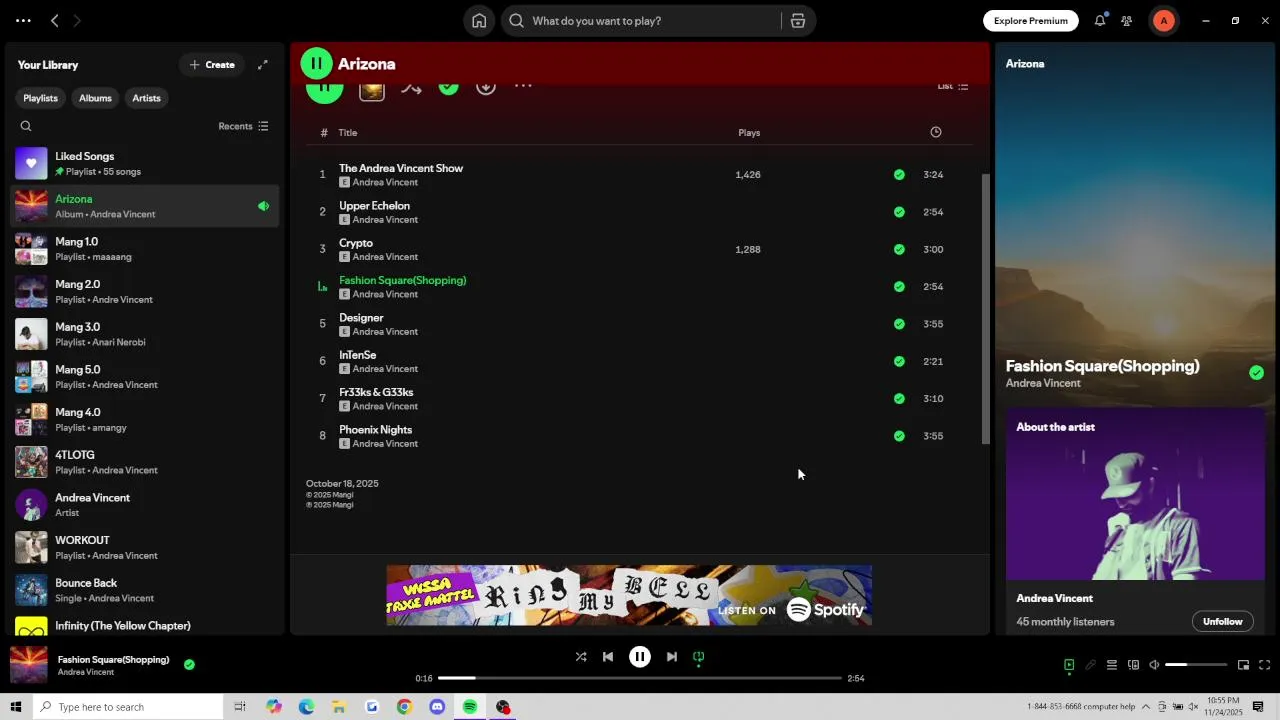The height and width of the screenshot is (720, 1280).
Task: Toggle saved check for Crypto
Action: 899,249
